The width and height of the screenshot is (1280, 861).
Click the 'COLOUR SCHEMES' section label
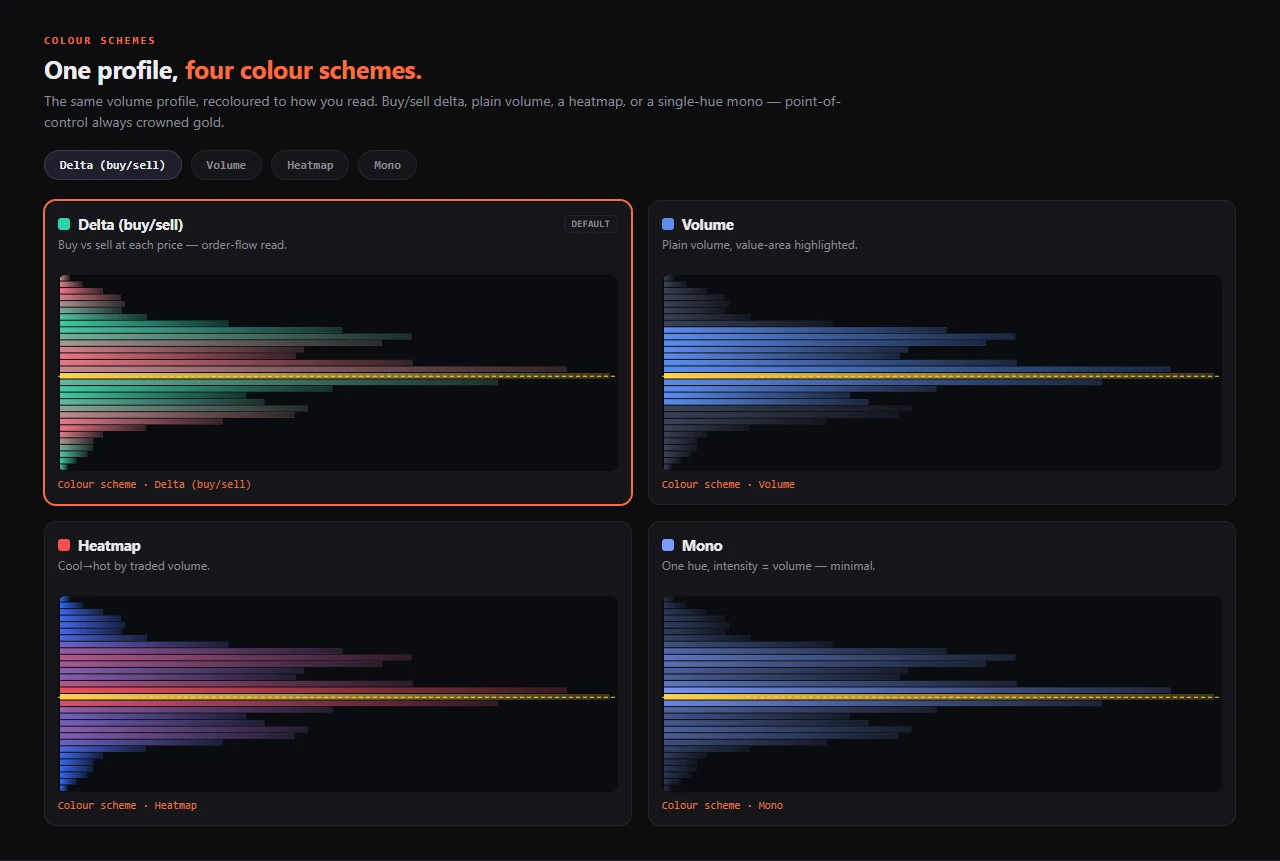pos(100,41)
